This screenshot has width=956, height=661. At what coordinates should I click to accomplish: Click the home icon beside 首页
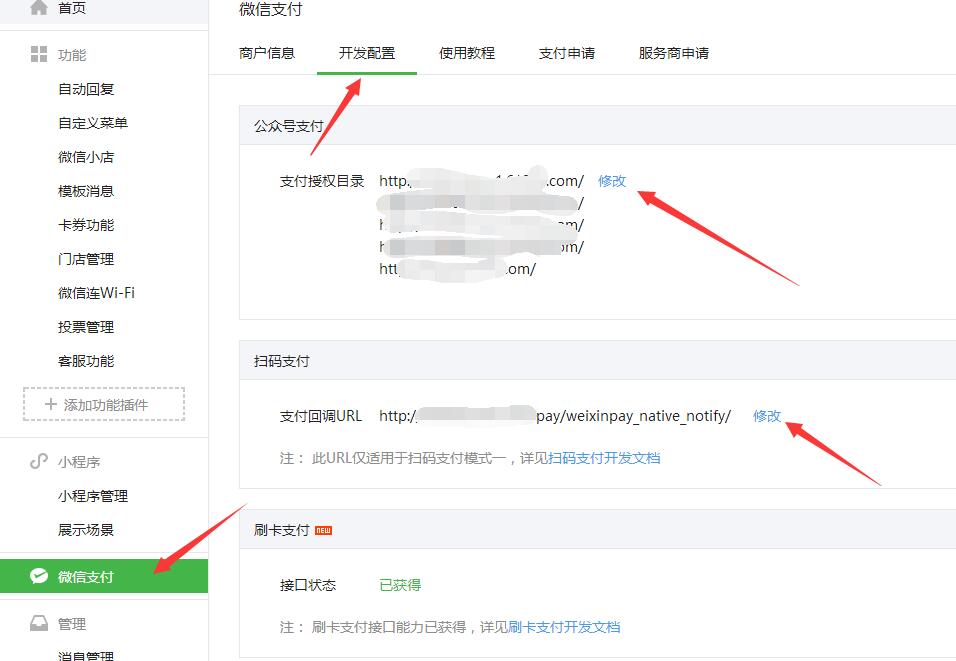pyautogui.click(x=39, y=8)
